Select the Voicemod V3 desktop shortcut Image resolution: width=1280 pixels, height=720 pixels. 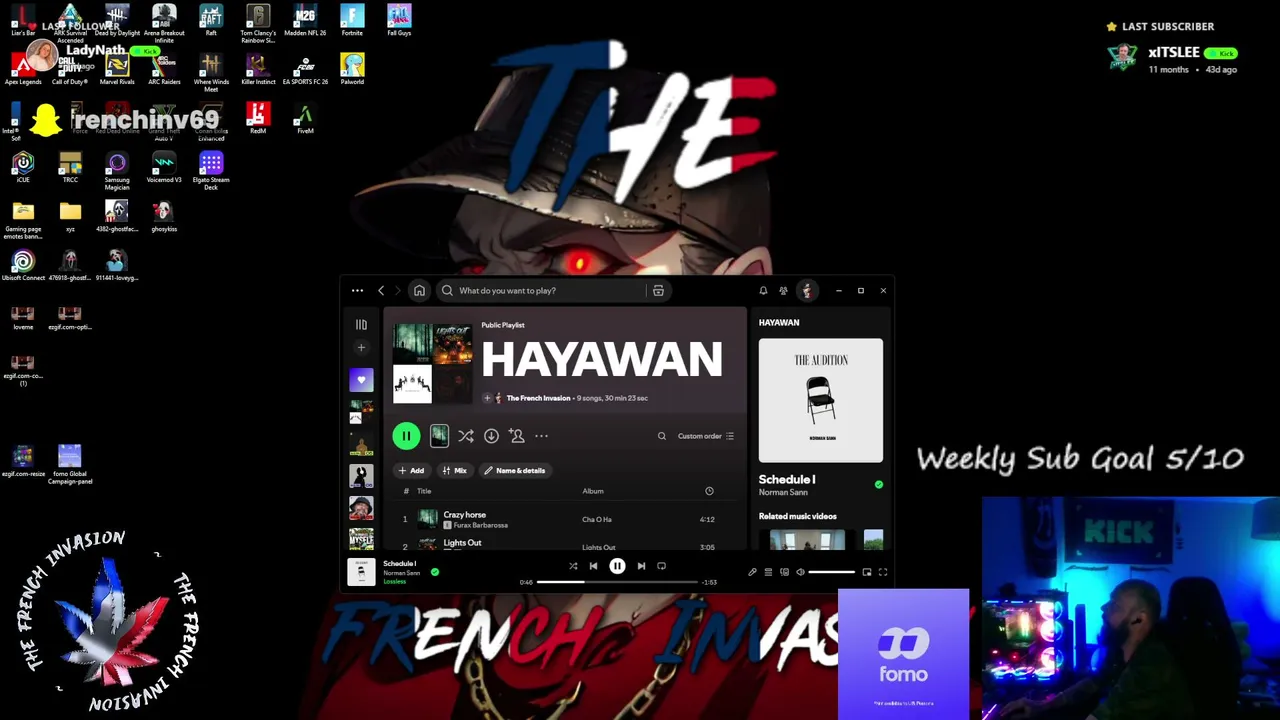tap(164, 168)
